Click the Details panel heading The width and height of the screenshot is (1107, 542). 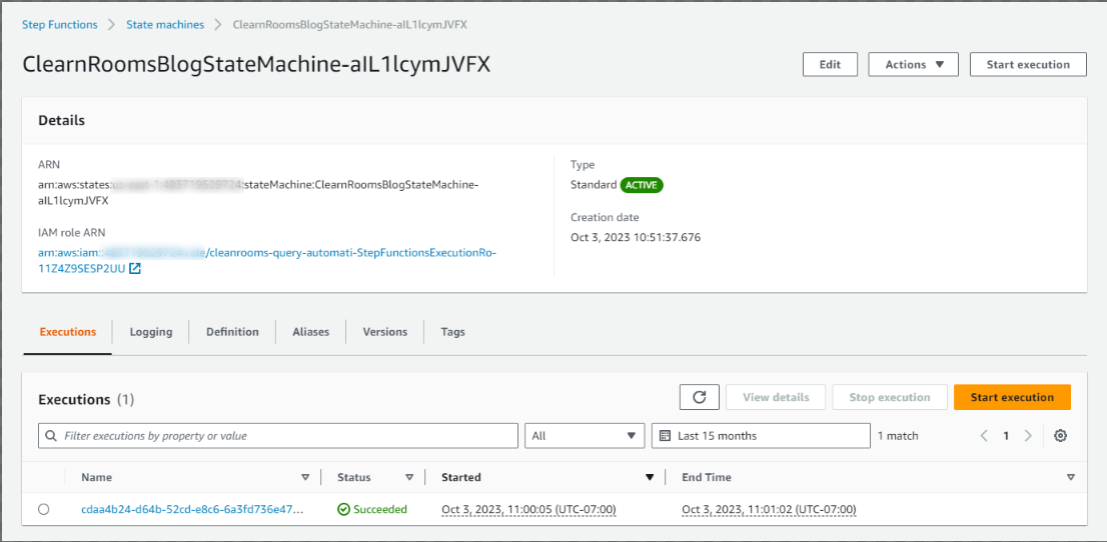click(61, 121)
